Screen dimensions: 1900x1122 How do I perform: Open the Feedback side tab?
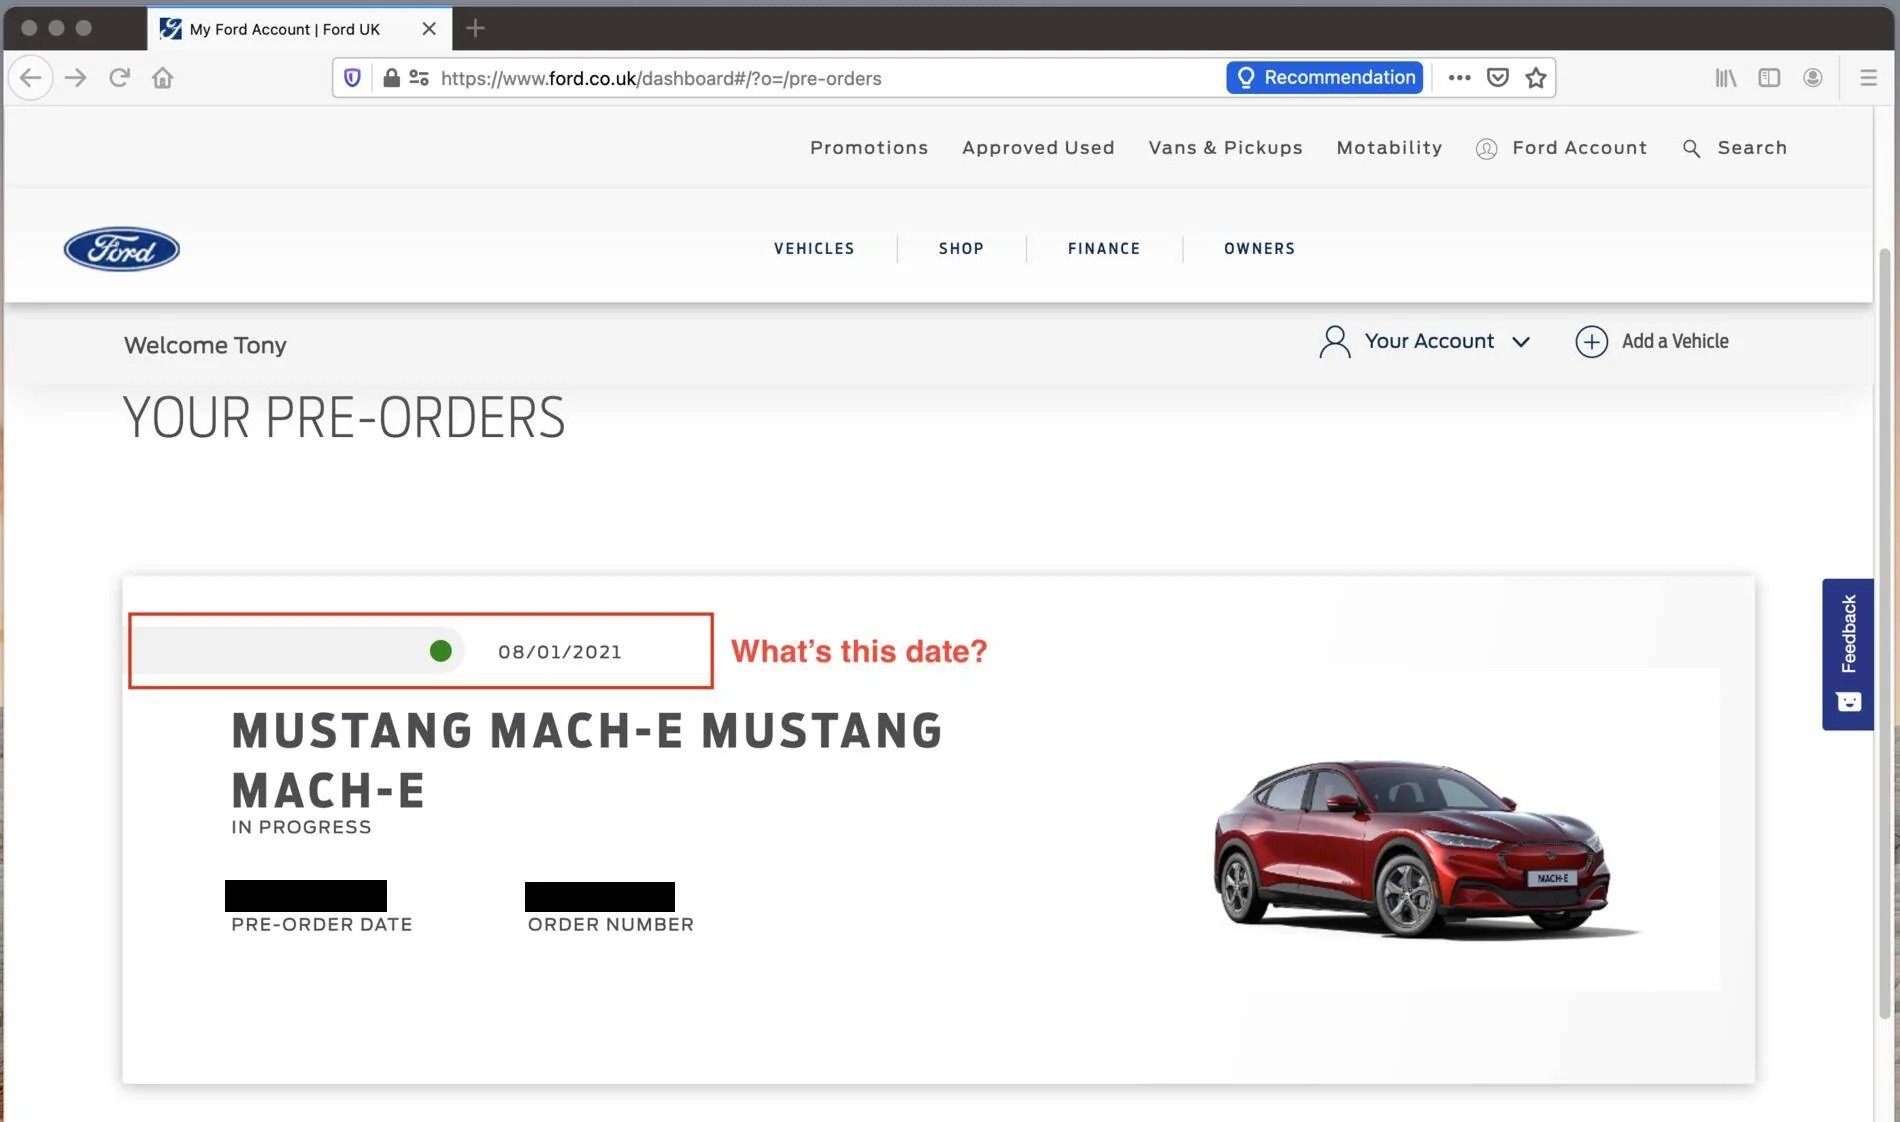[x=1848, y=654]
